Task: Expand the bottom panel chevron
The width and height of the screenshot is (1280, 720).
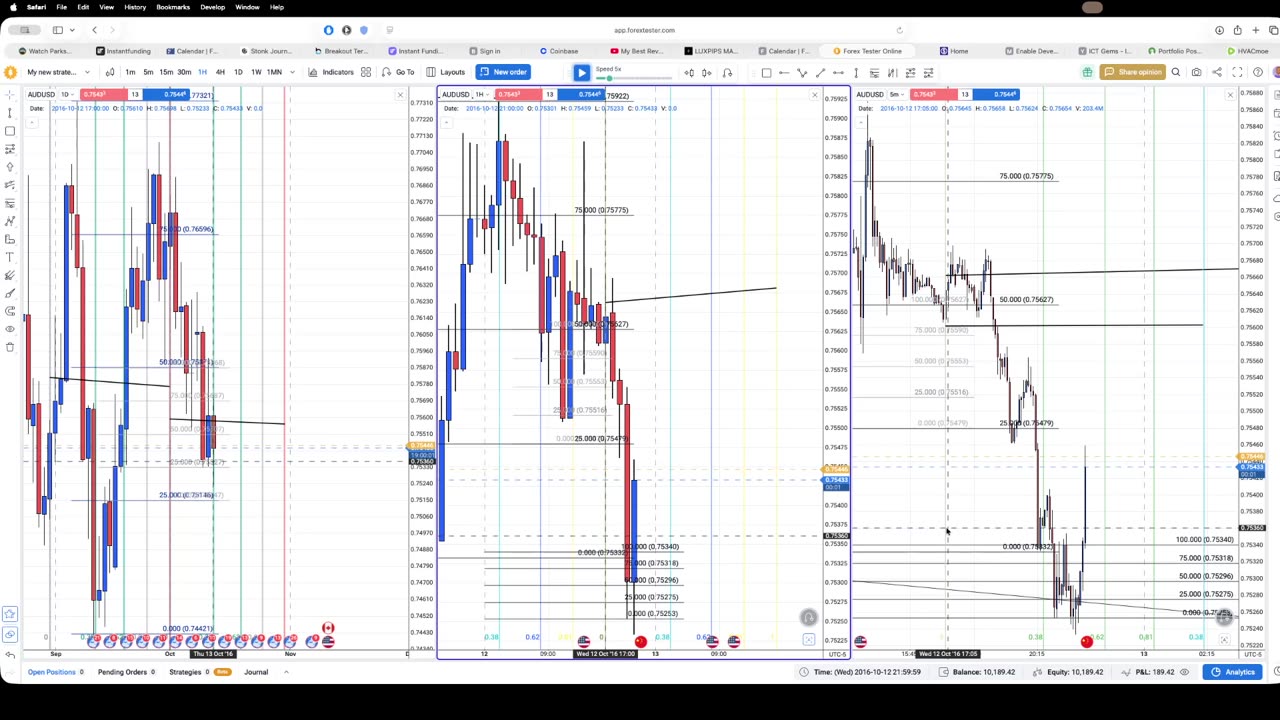Action: [x=286, y=672]
